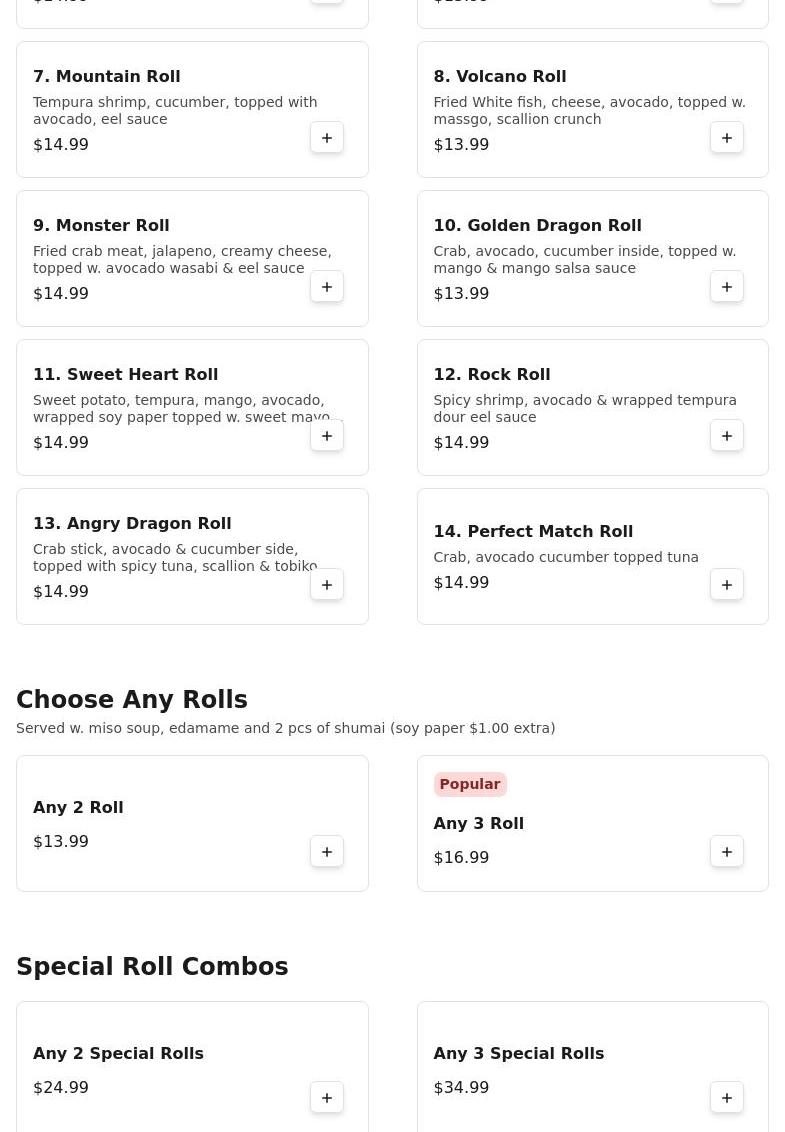Click the Special Roll Combos heading
Screen dimensions: 785x1132
click(x=152, y=967)
